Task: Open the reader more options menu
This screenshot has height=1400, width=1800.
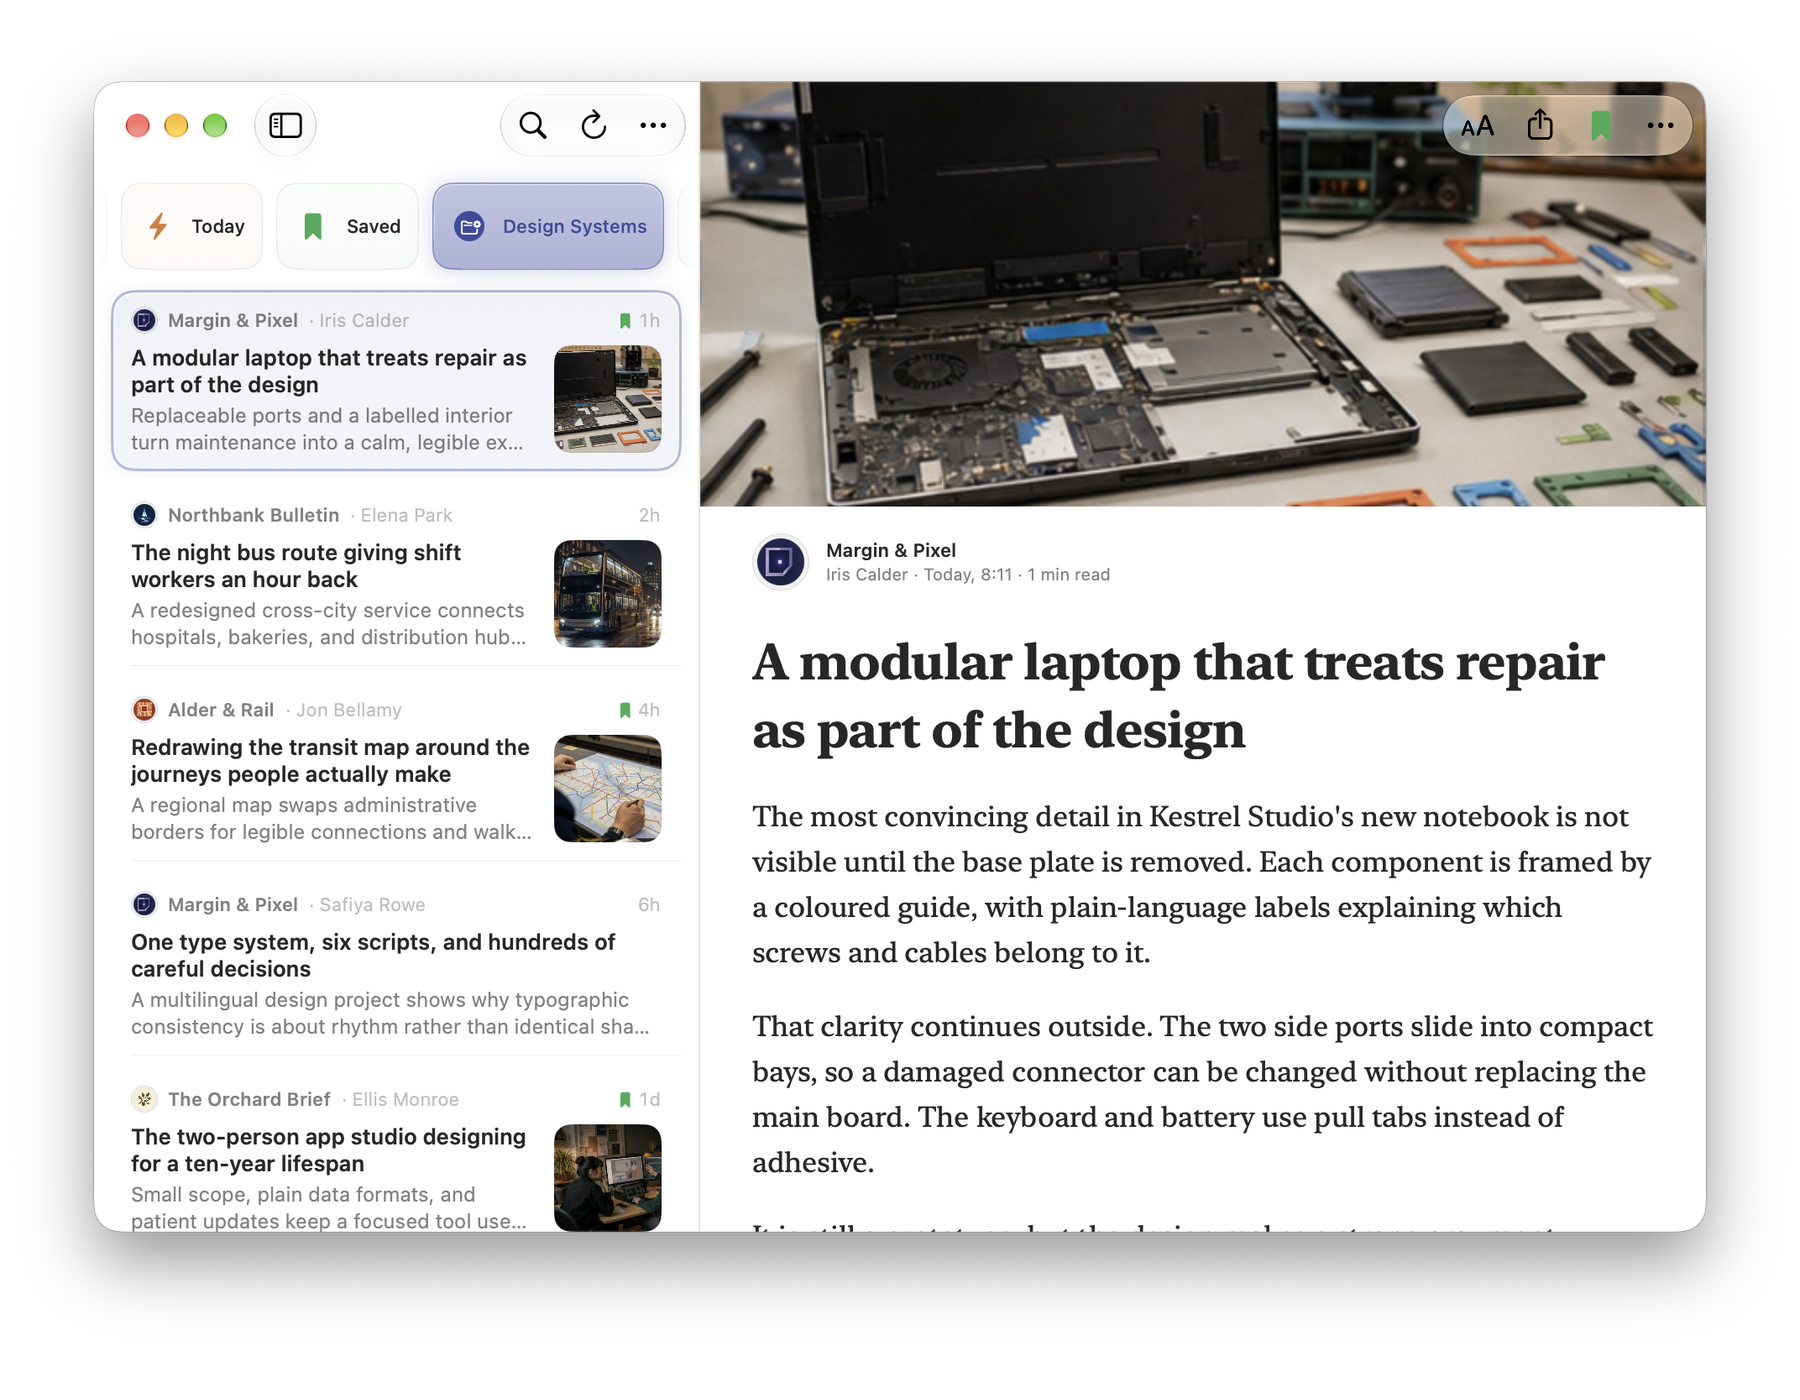Action: coord(1660,125)
